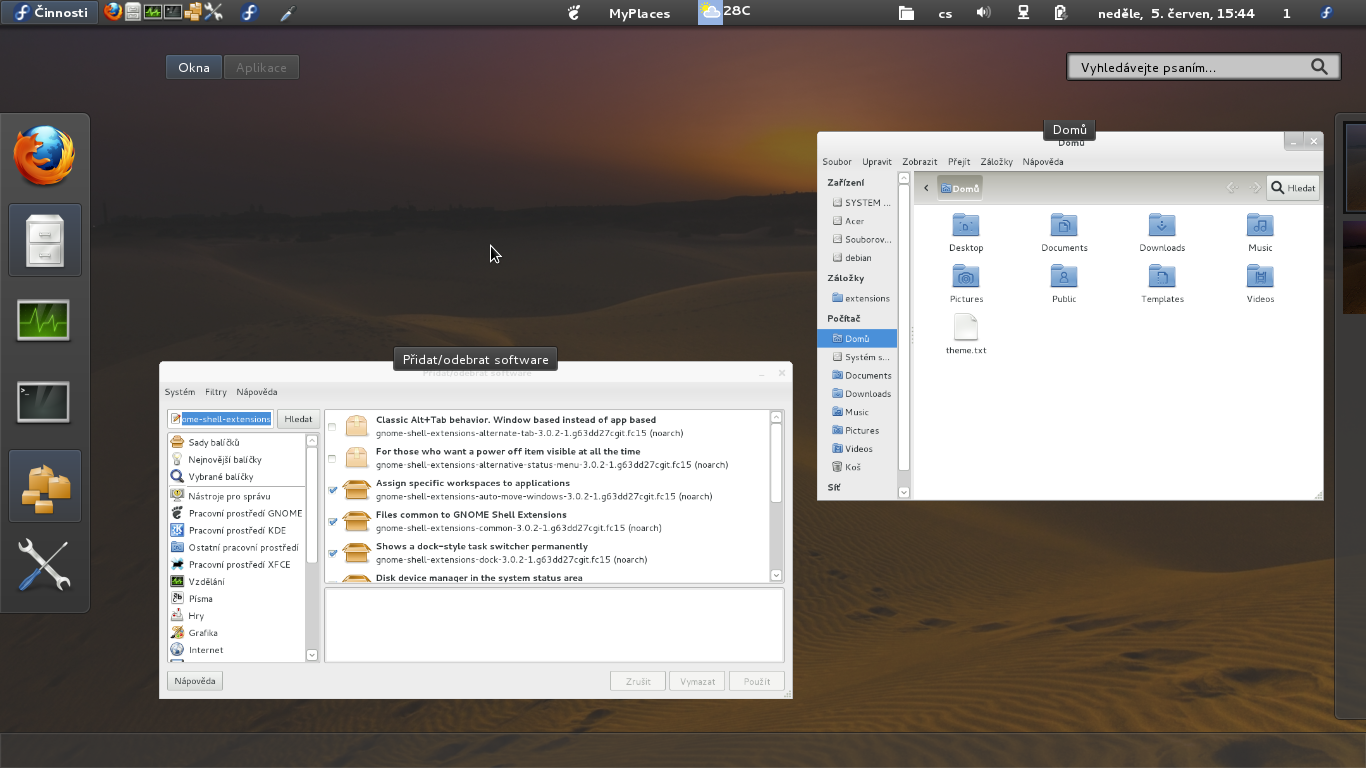The width and height of the screenshot is (1366, 768).
Task: Switch to the Aplikace tab
Action: pos(261,68)
